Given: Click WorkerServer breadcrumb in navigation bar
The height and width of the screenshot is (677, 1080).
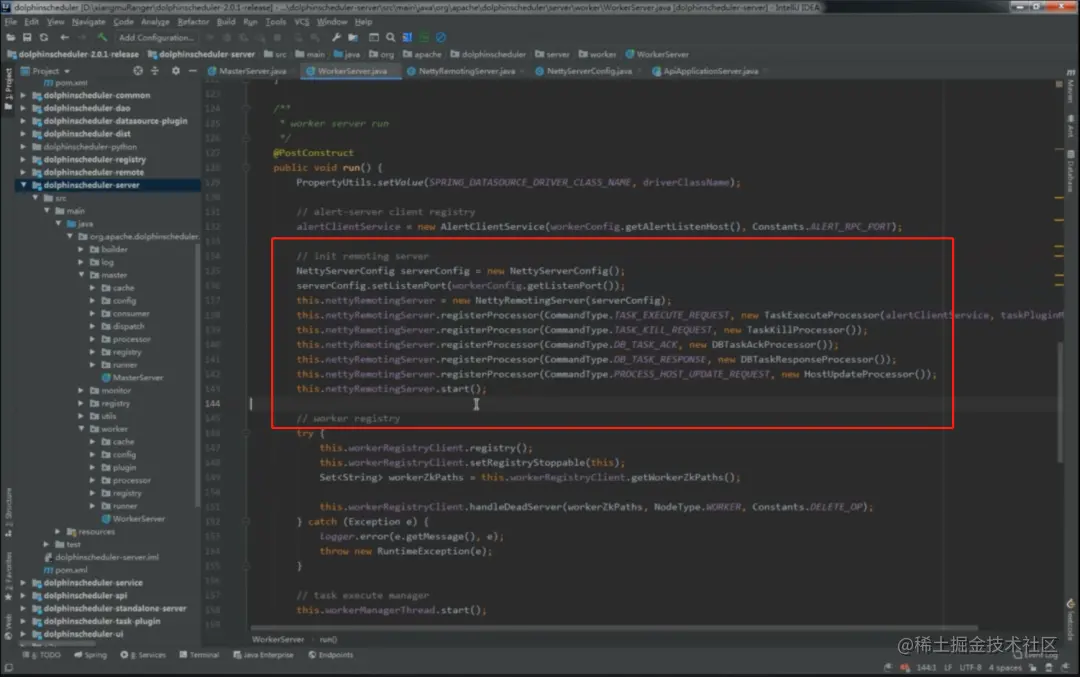Looking at the screenshot, I should click(657, 54).
